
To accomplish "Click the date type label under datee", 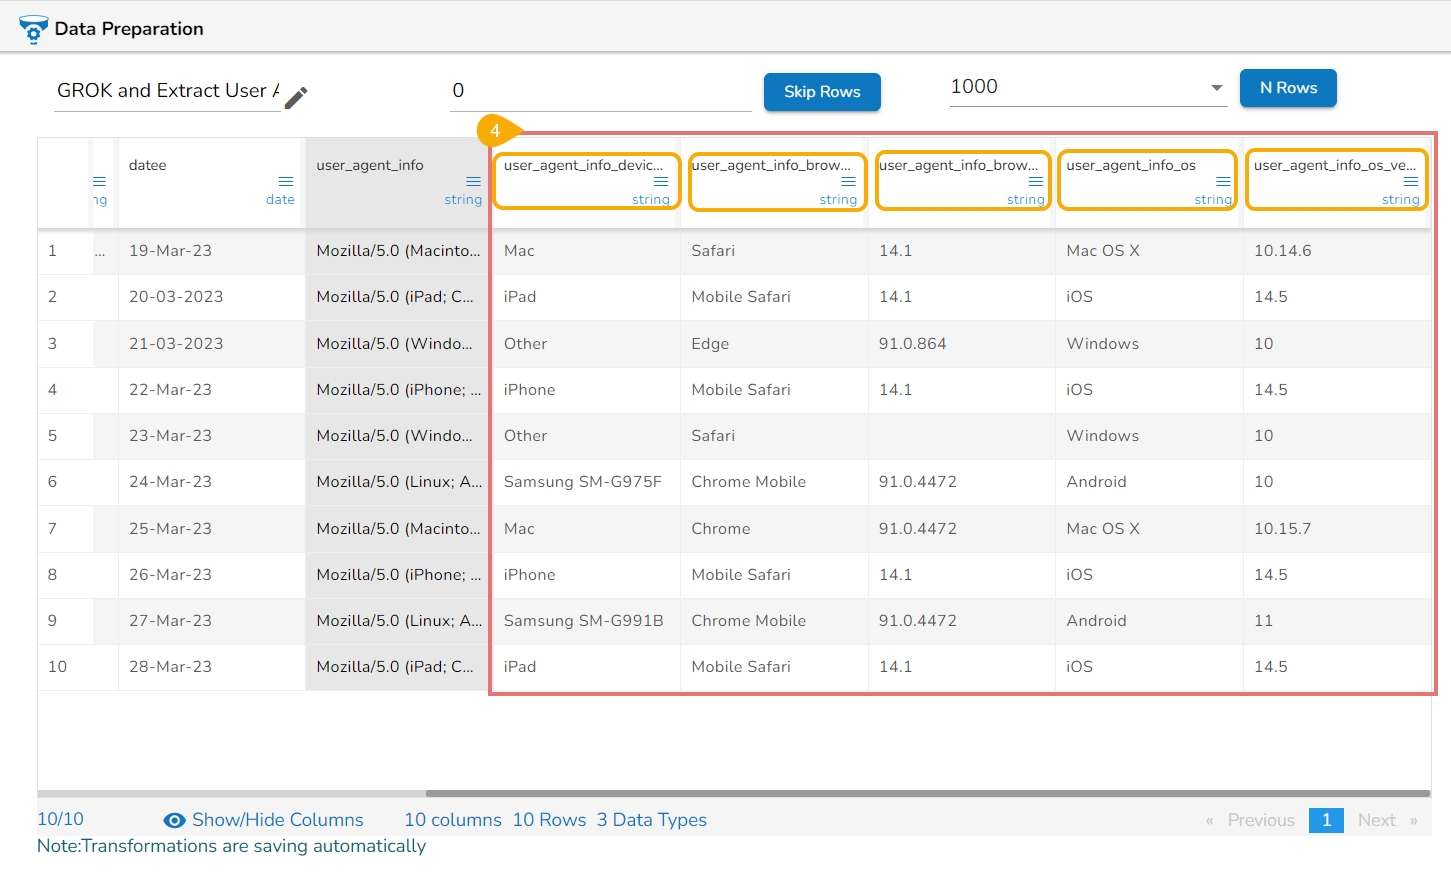I will coord(280,200).
